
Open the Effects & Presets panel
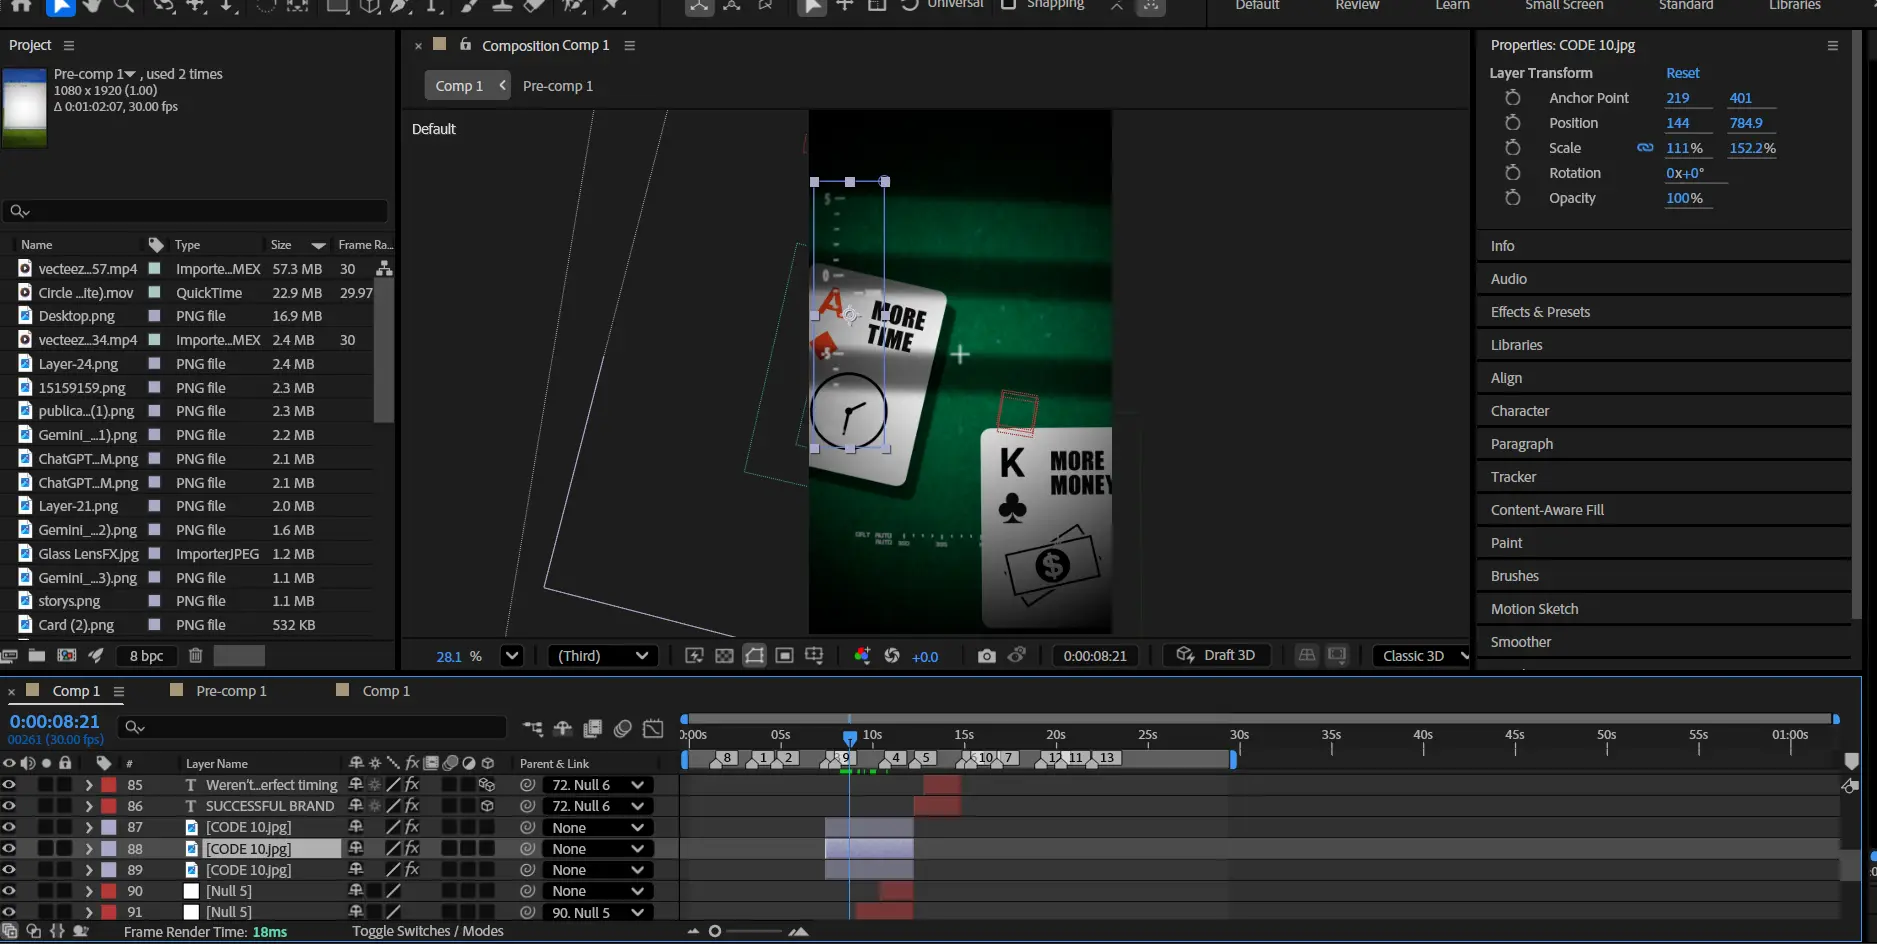coord(1540,312)
